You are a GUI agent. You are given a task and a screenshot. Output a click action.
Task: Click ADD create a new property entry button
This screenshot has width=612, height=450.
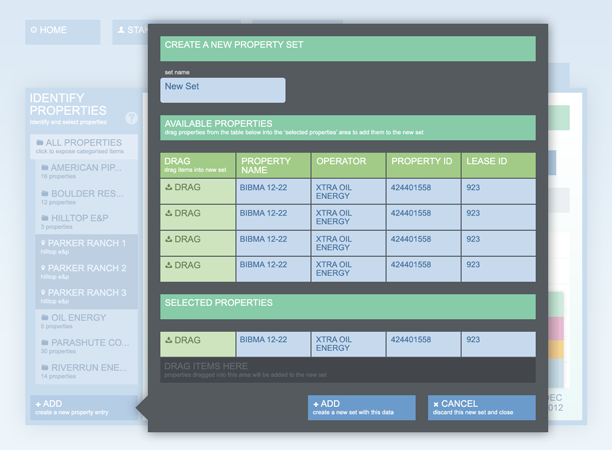(84, 407)
